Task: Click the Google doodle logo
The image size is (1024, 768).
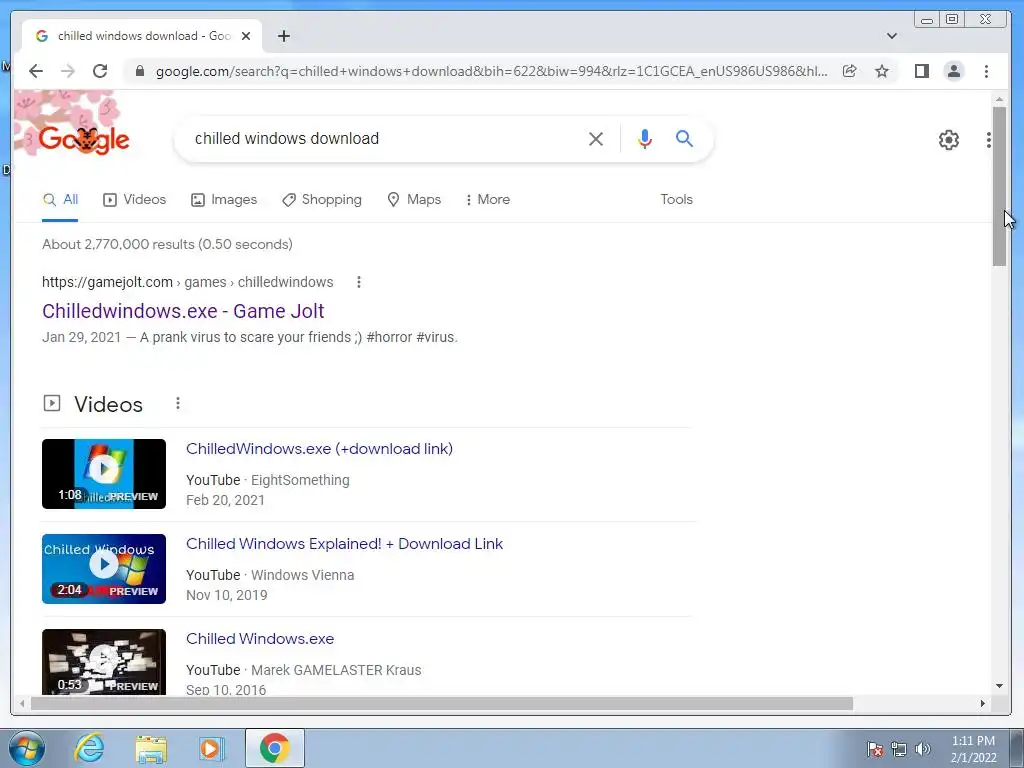Action: click(x=84, y=140)
